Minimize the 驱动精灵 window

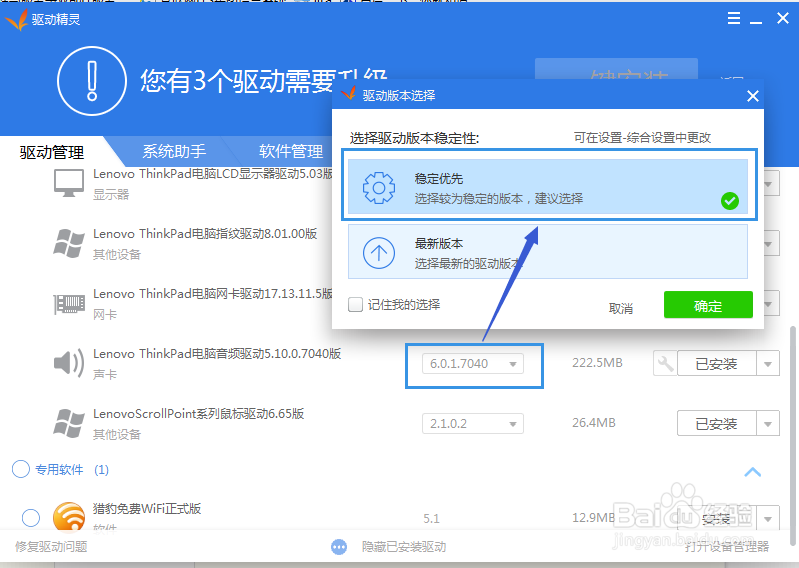(756, 20)
